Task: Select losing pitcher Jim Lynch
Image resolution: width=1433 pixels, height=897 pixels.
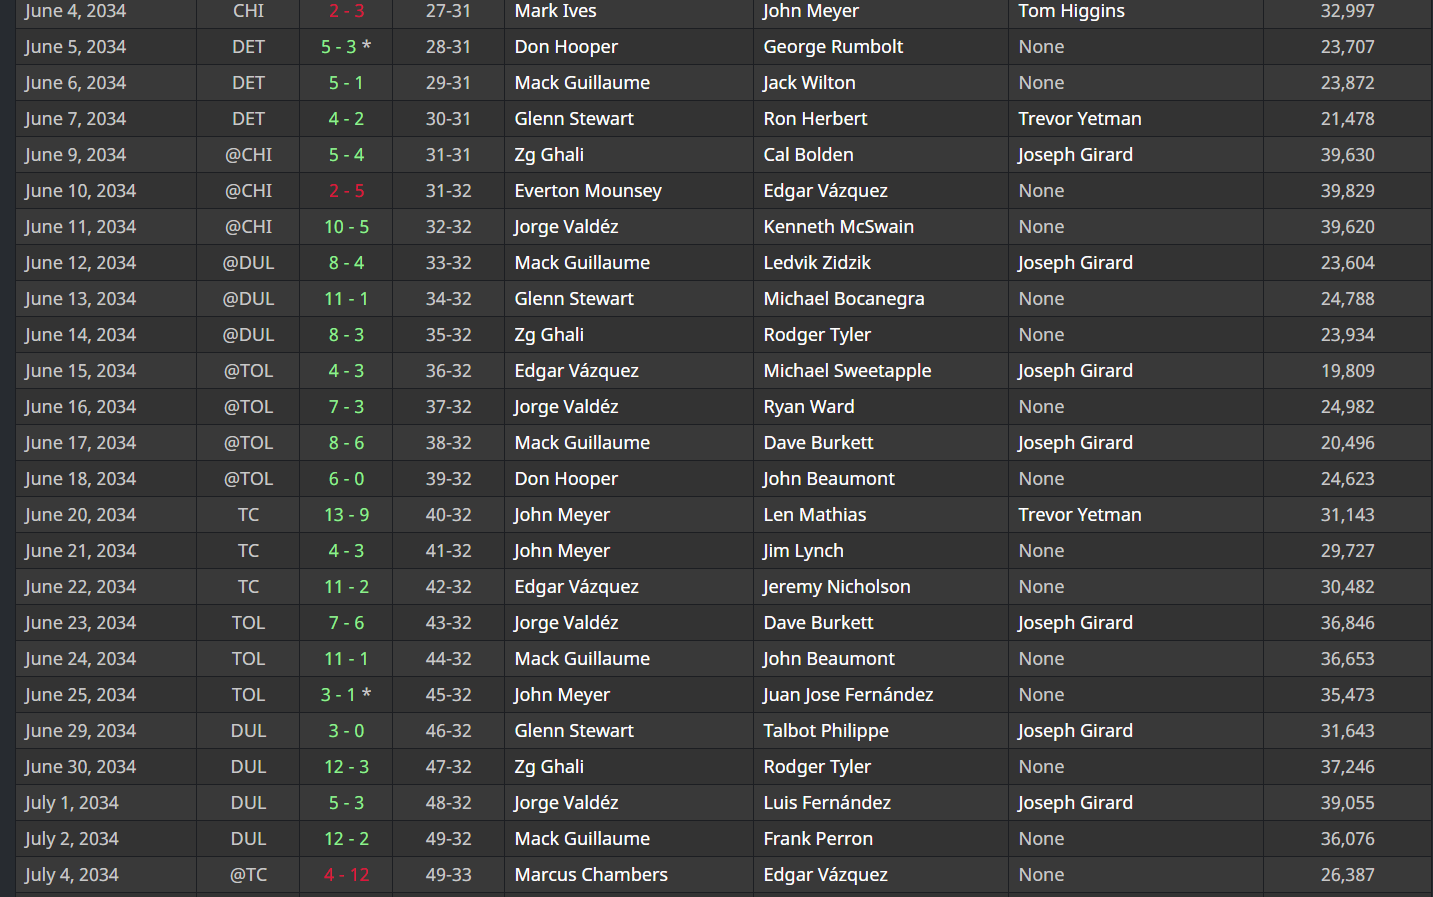Action: (803, 551)
